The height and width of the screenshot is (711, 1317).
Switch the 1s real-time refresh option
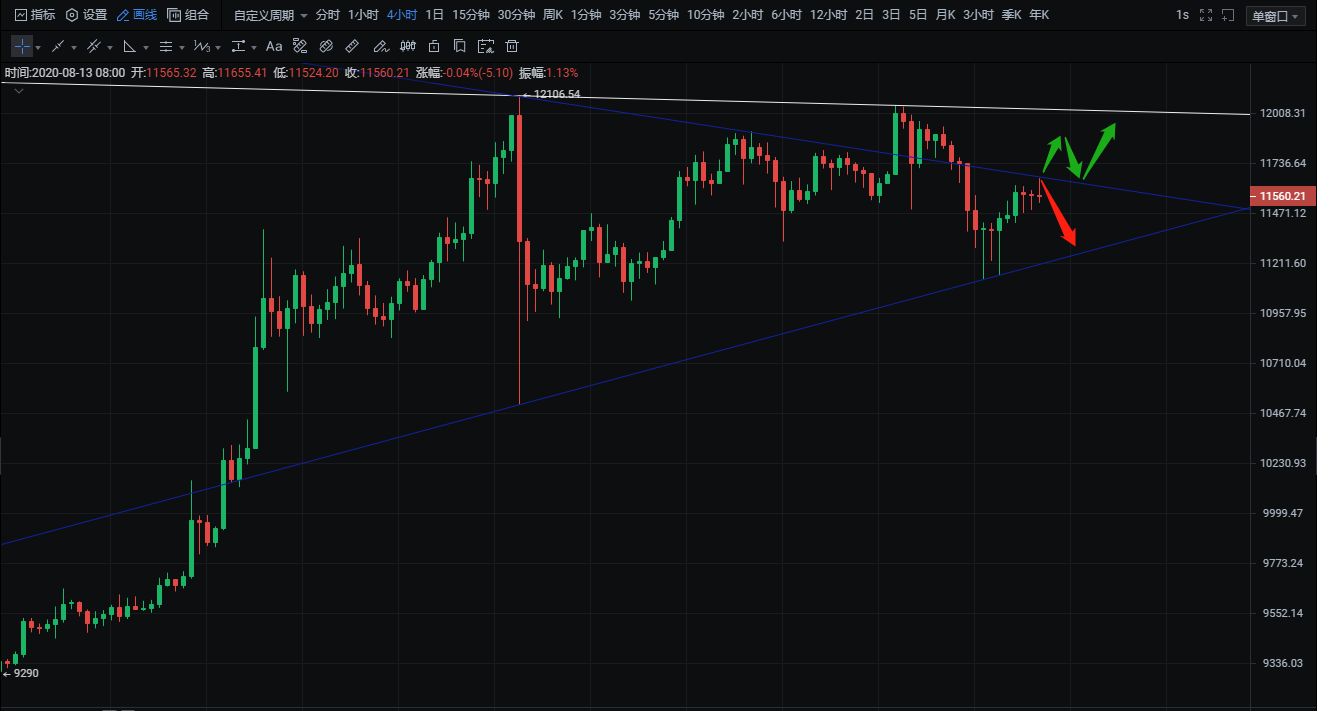[1182, 15]
